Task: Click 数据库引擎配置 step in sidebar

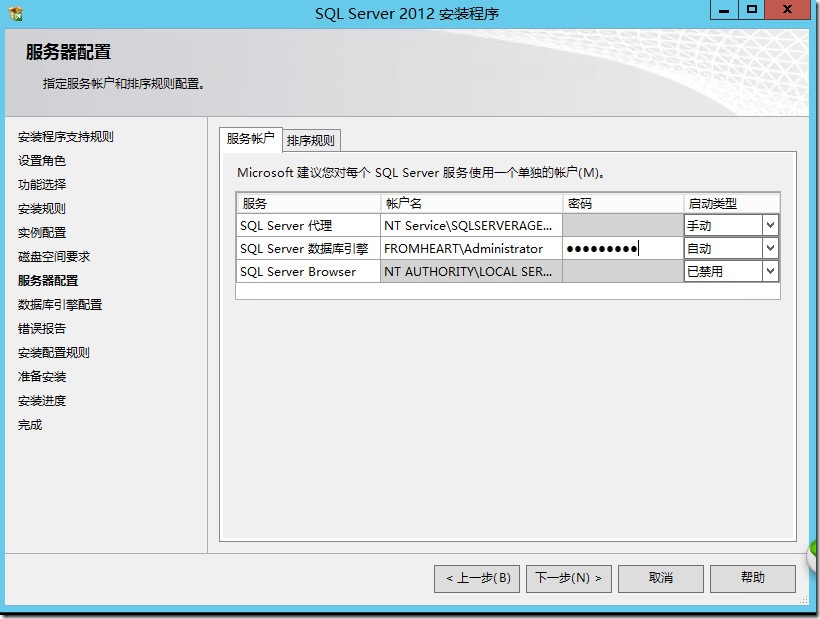Action: [60, 305]
